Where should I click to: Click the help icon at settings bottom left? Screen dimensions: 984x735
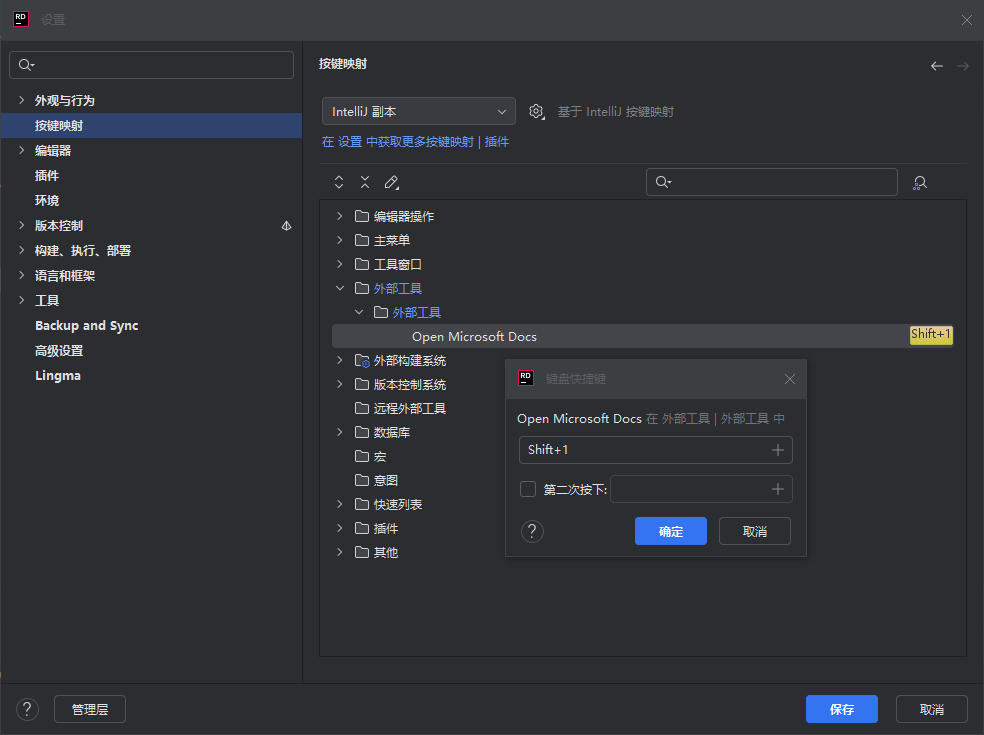[x=27, y=709]
